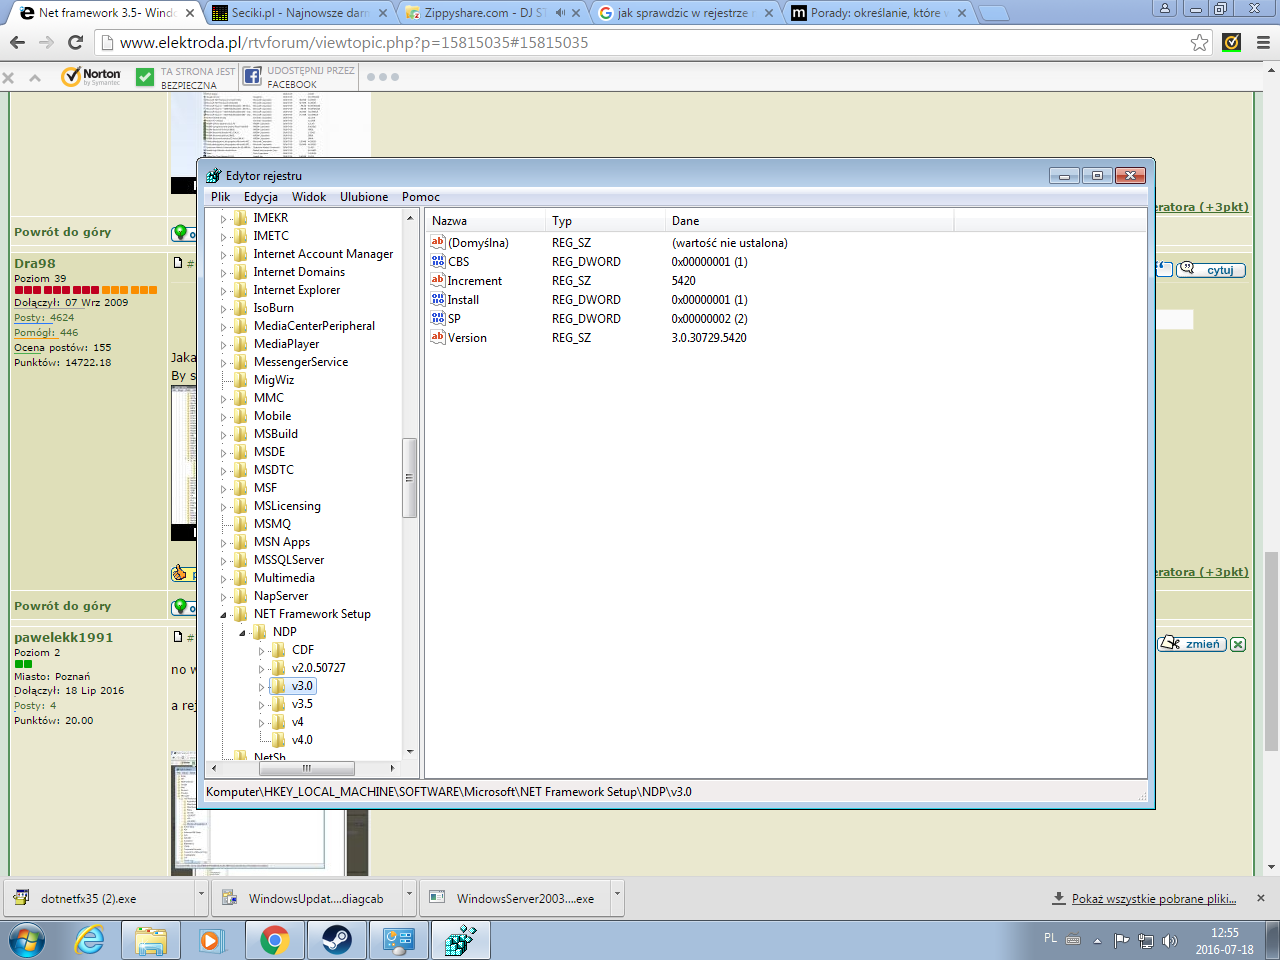
Task: Click the Install DWORD value icon
Action: tap(437, 299)
